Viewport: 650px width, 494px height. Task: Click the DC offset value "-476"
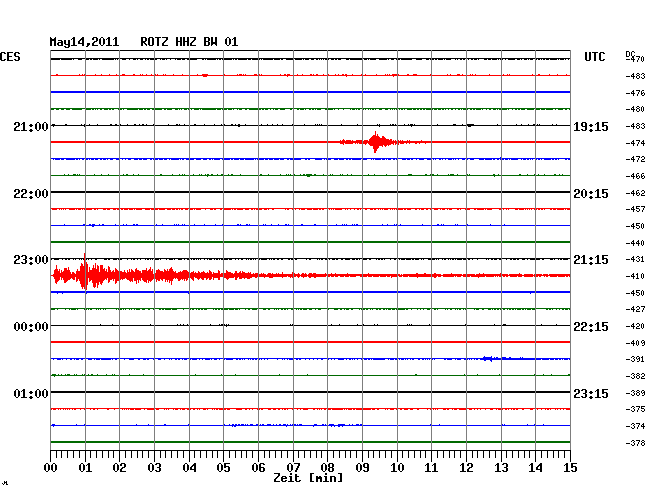(x=635, y=93)
